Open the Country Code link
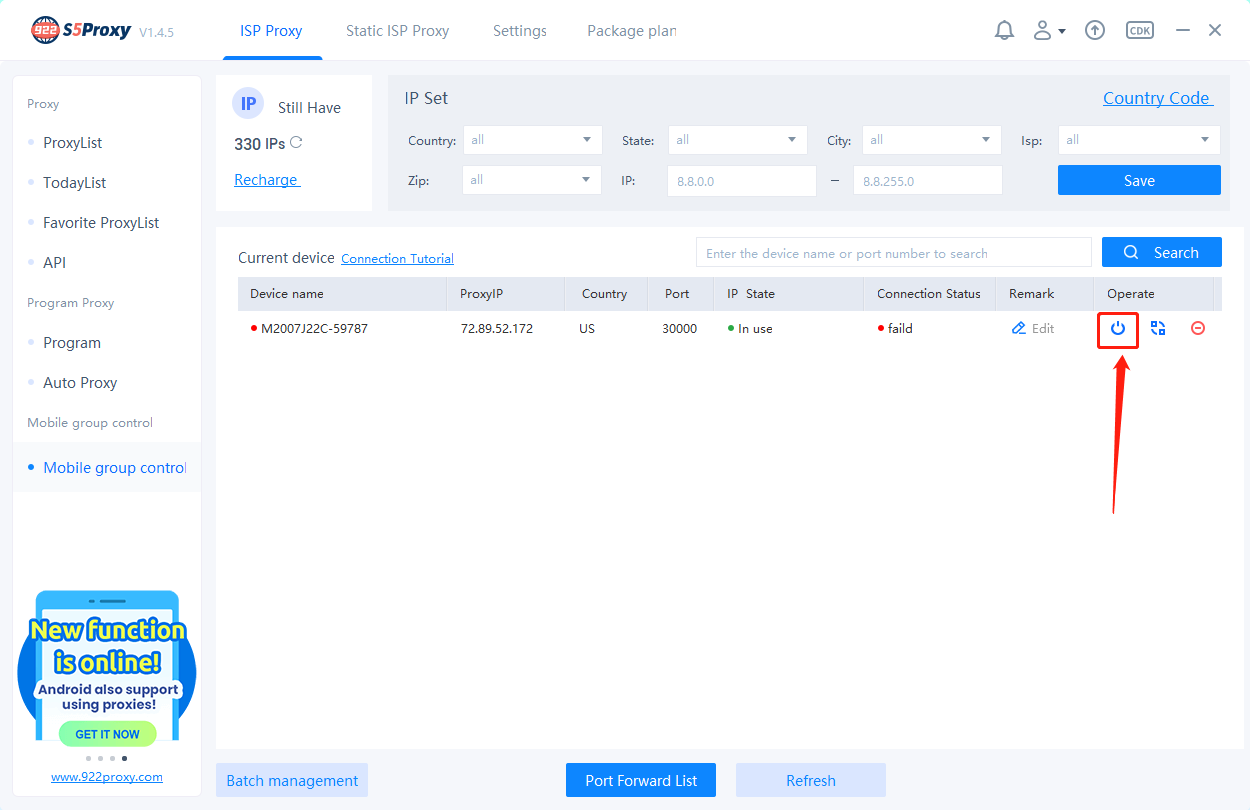Screen dimensions: 1250x810 pyautogui.click(x=1157, y=98)
